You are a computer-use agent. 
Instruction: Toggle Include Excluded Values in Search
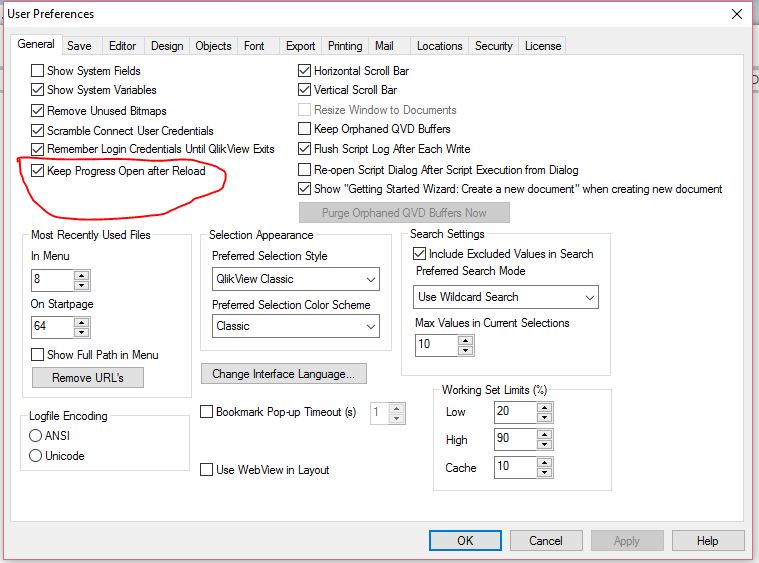pos(419,254)
